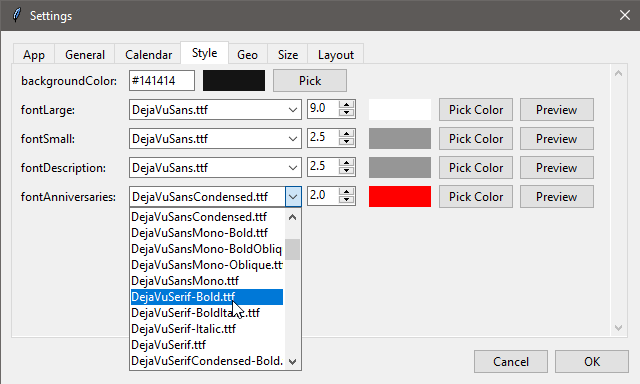Click Pick Color for fontSmall
Viewport: 640px width, 384px height.
[x=476, y=138]
